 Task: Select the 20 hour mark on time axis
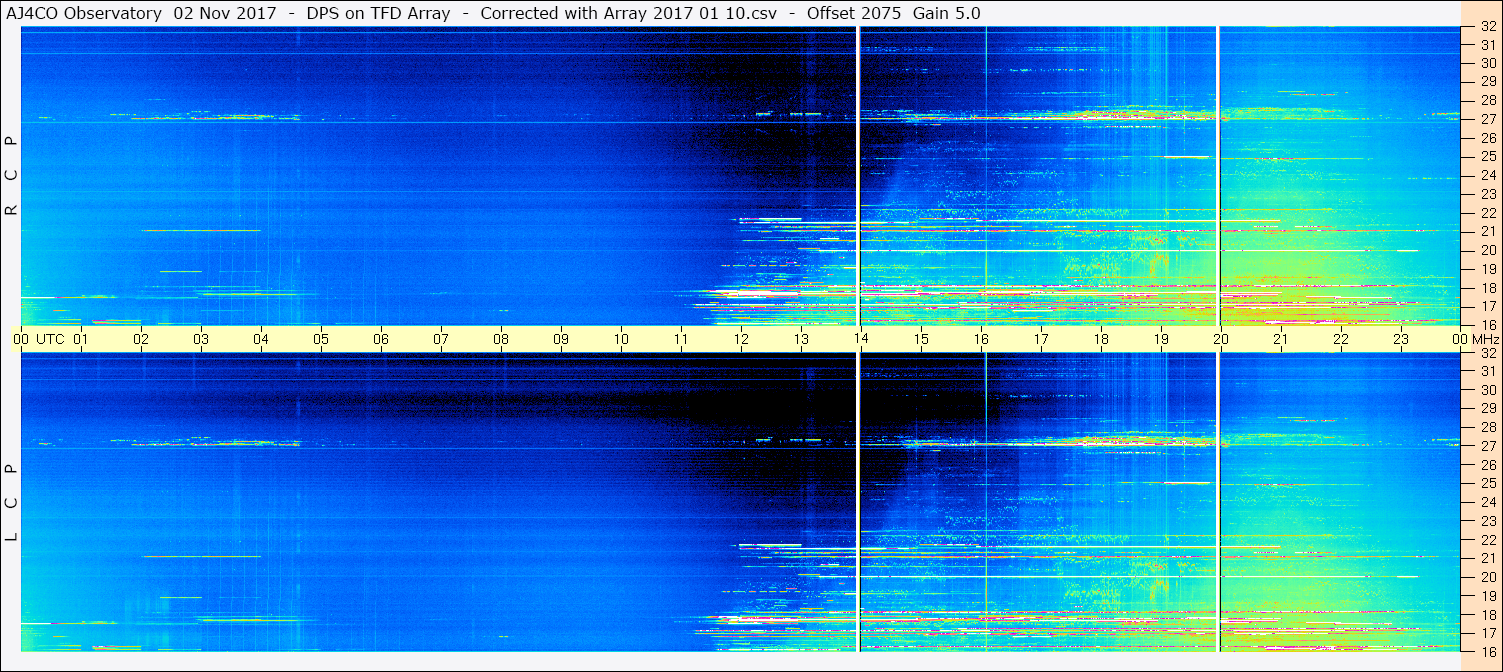tap(1221, 339)
